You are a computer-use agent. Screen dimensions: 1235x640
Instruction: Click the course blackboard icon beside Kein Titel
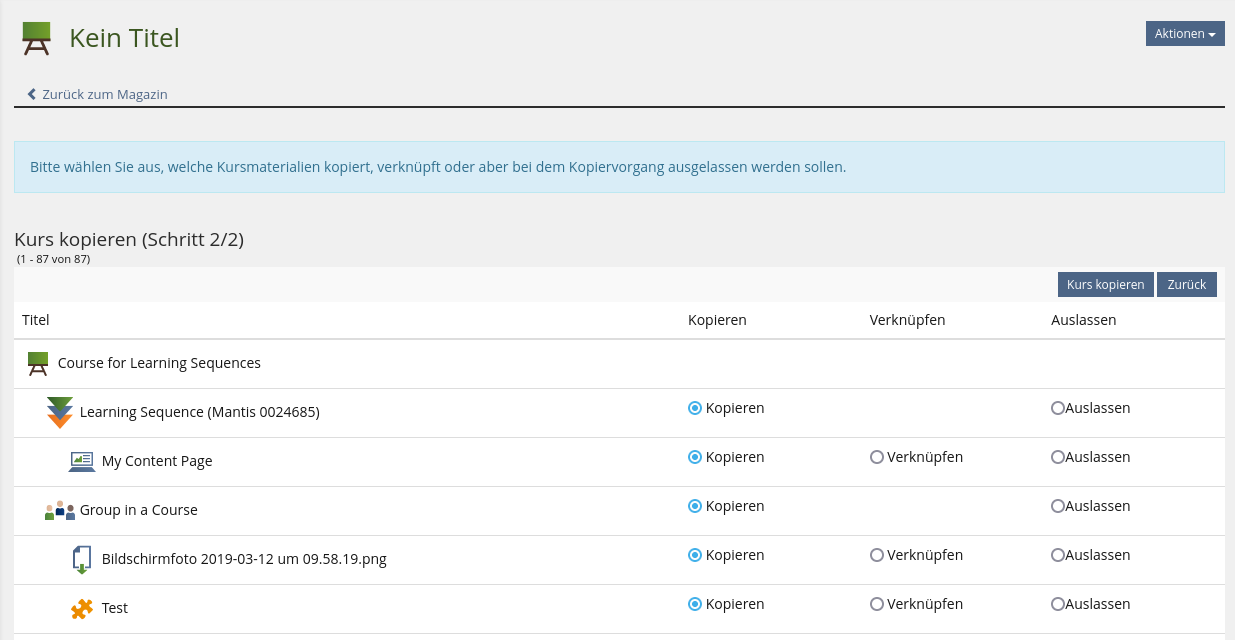pos(37,39)
